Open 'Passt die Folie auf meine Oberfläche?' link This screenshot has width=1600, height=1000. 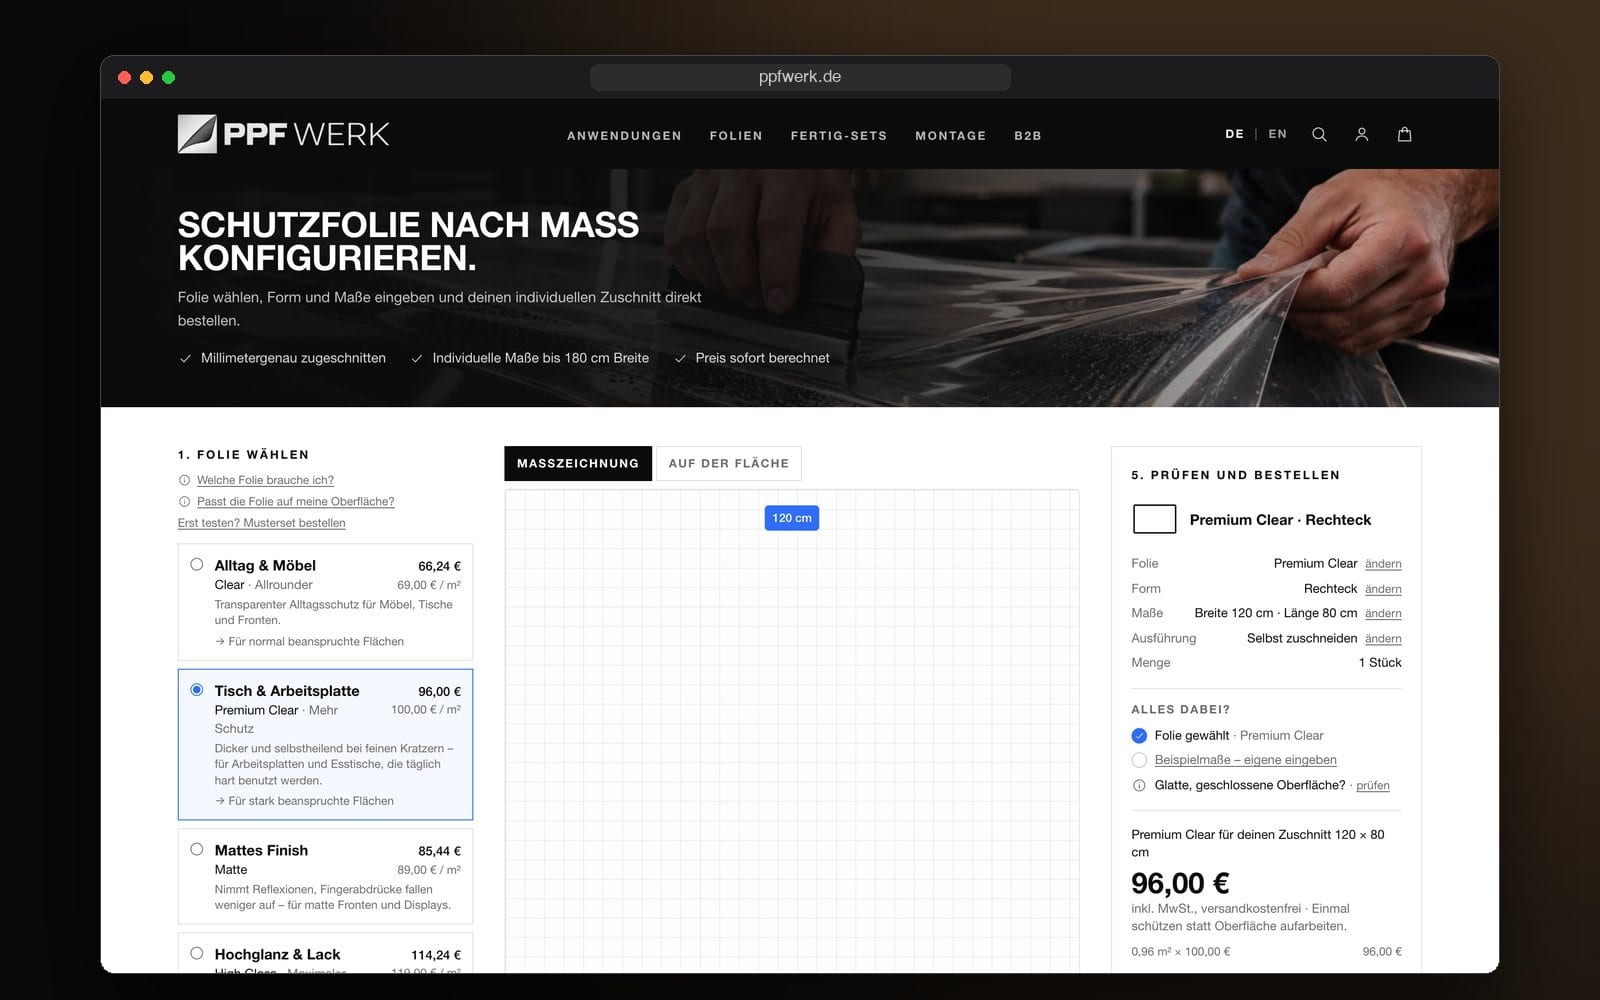pyautogui.click(x=295, y=502)
